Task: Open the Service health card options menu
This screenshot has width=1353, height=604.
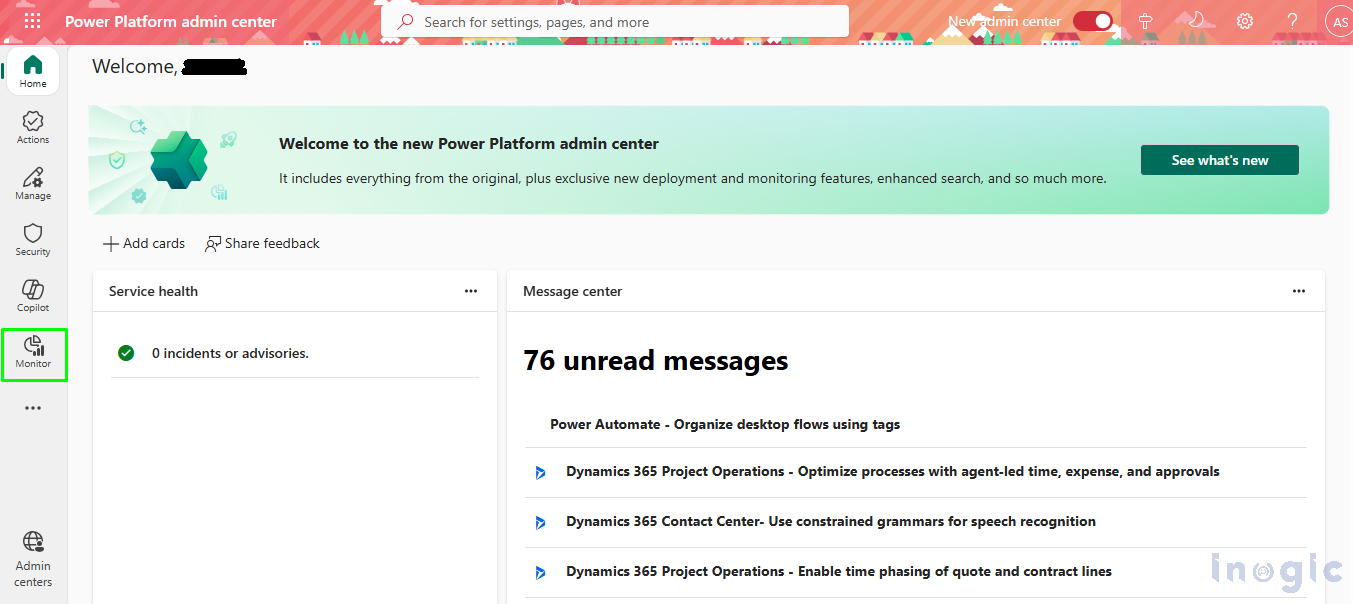Action: coord(470,291)
